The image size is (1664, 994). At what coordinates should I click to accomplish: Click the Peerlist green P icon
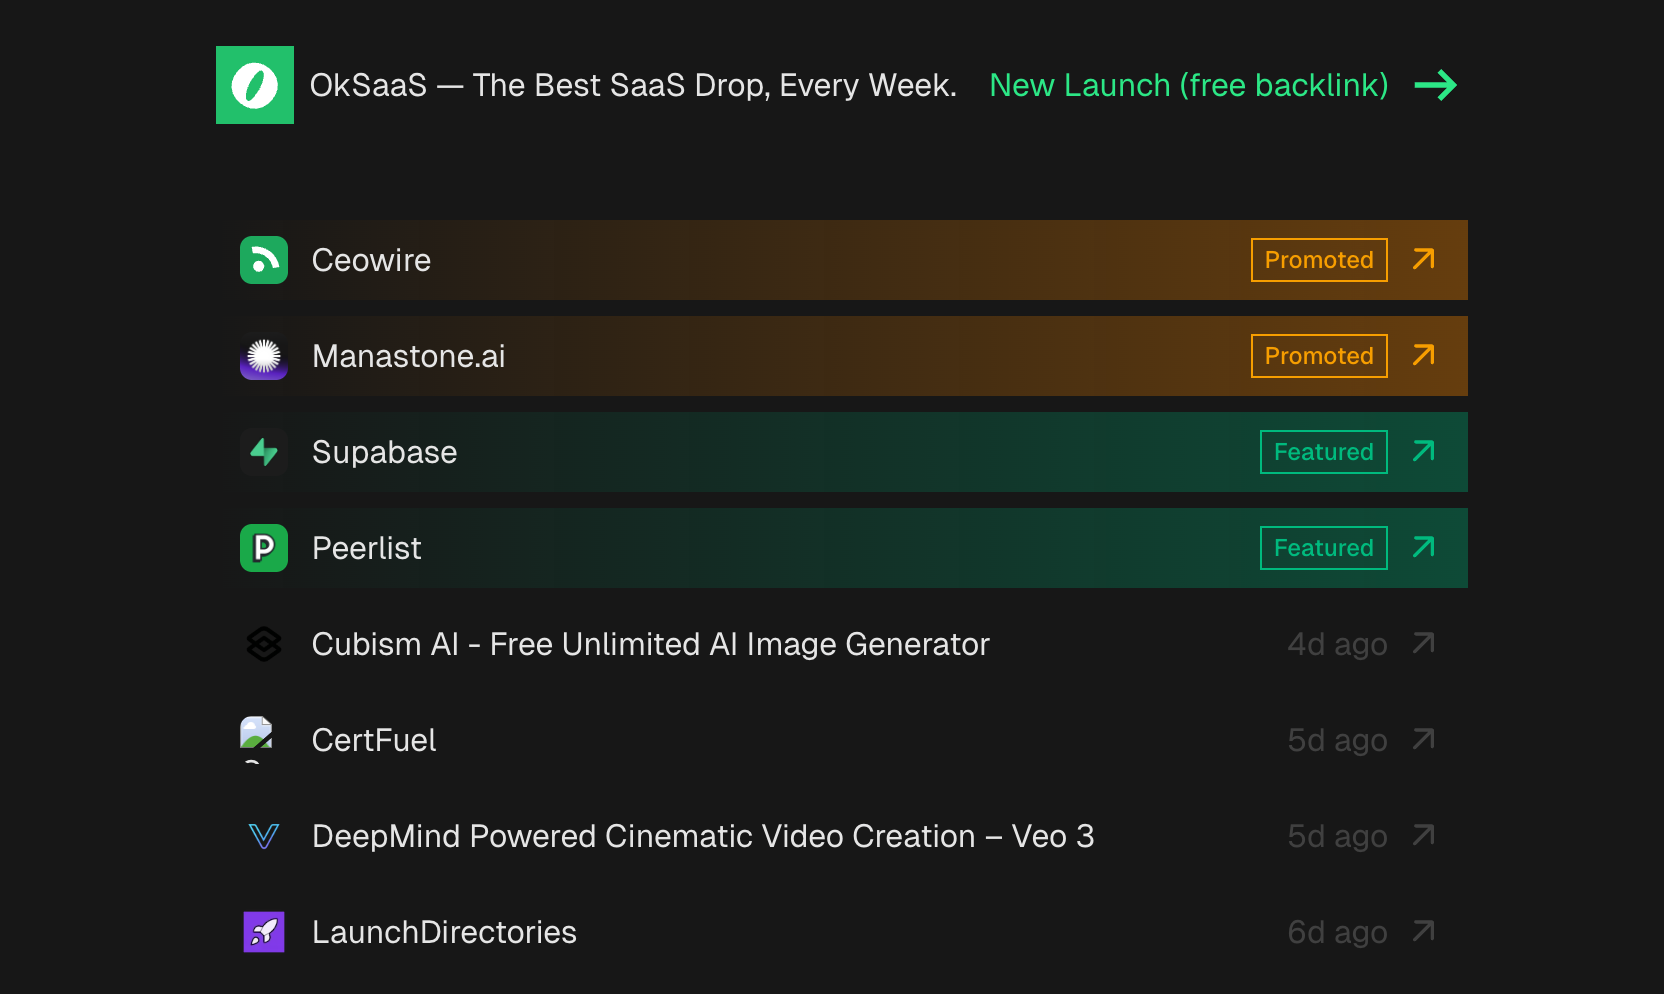click(264, 548)
